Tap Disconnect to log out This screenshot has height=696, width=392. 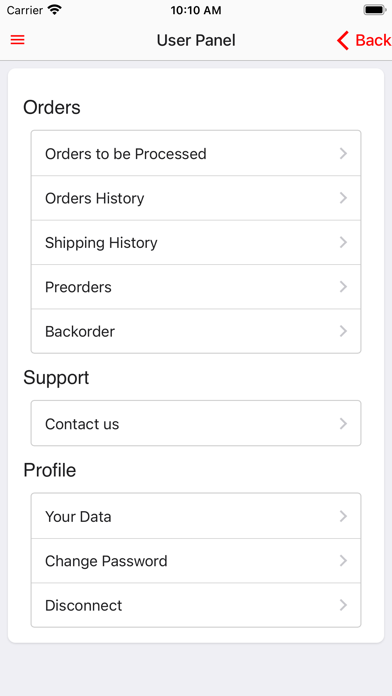[196, 605]
